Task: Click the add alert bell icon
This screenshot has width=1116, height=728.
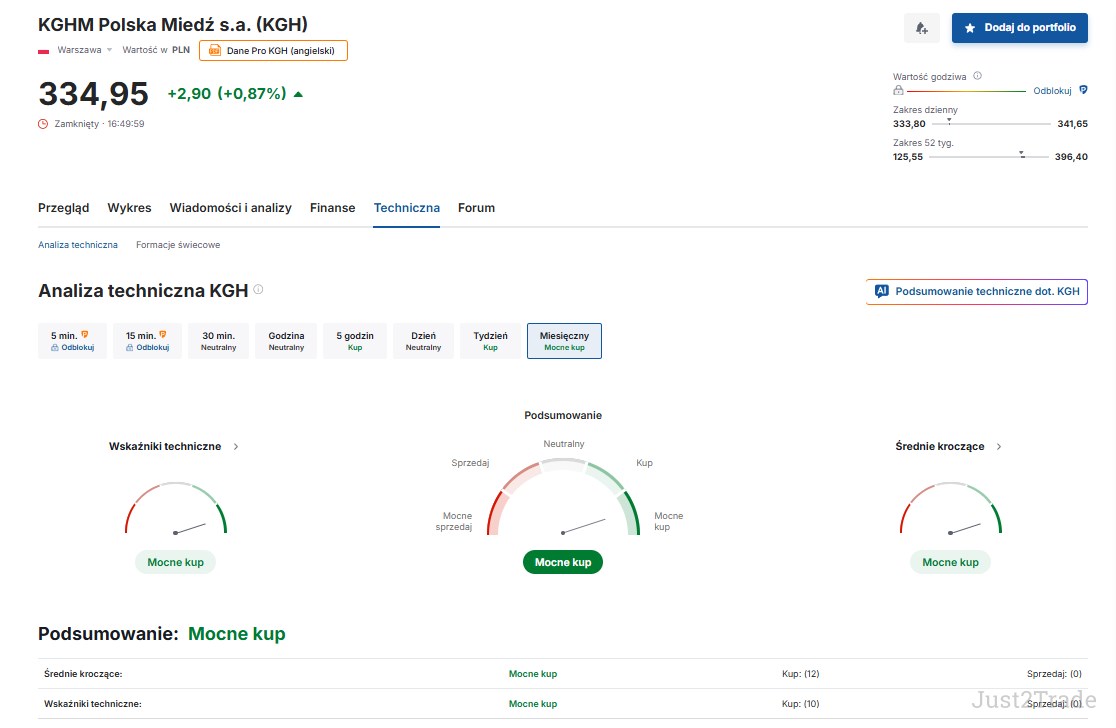Action: [x=922, y=28]
